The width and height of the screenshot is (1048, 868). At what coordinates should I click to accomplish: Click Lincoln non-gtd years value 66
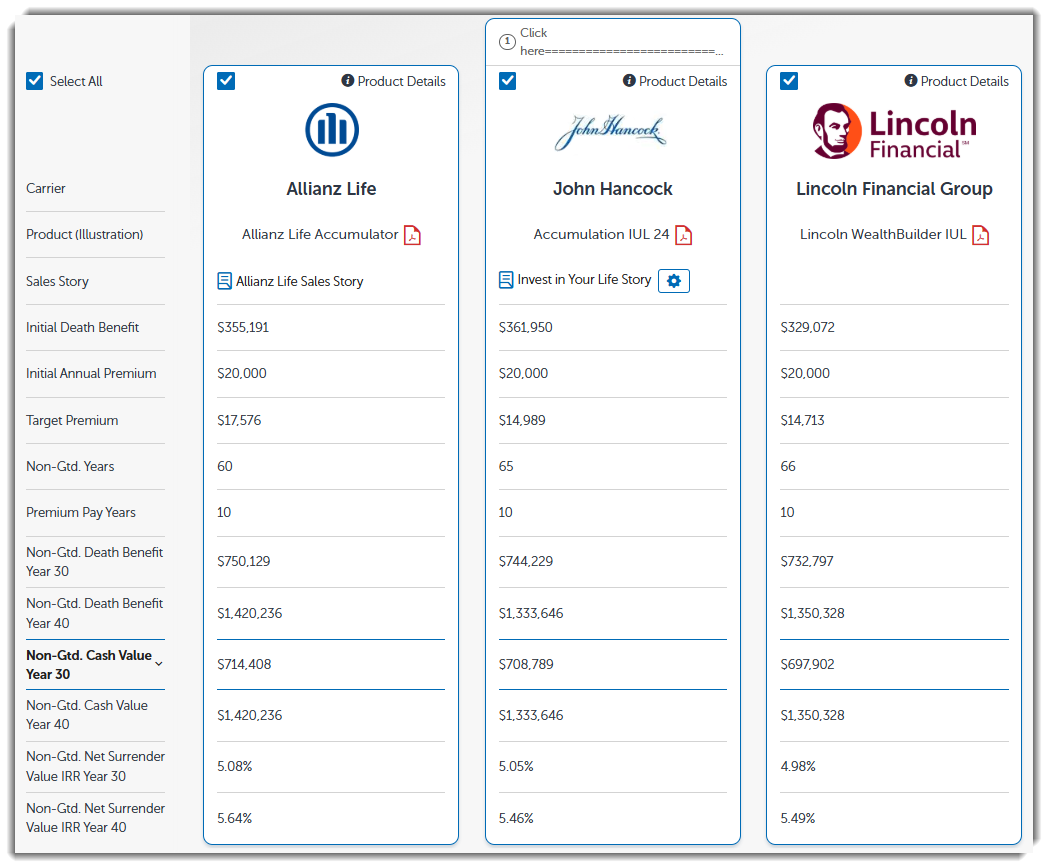[788, 466]
